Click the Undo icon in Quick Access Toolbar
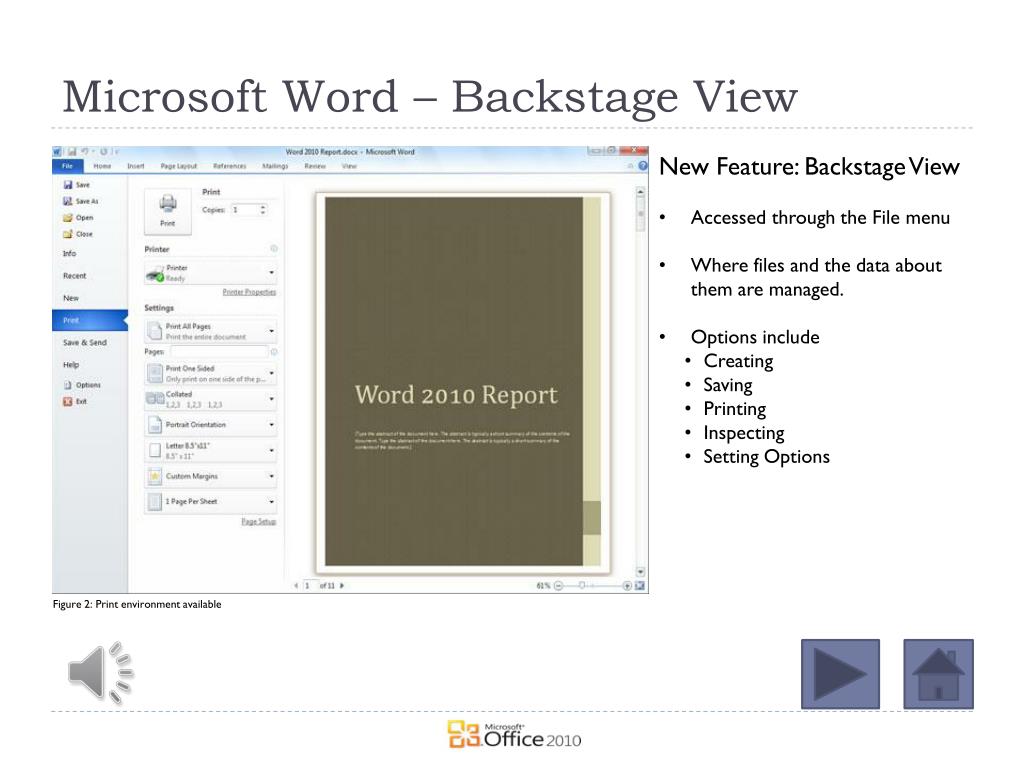The width and height of the screenshot is (1024, 768). (x=84, y=152)
